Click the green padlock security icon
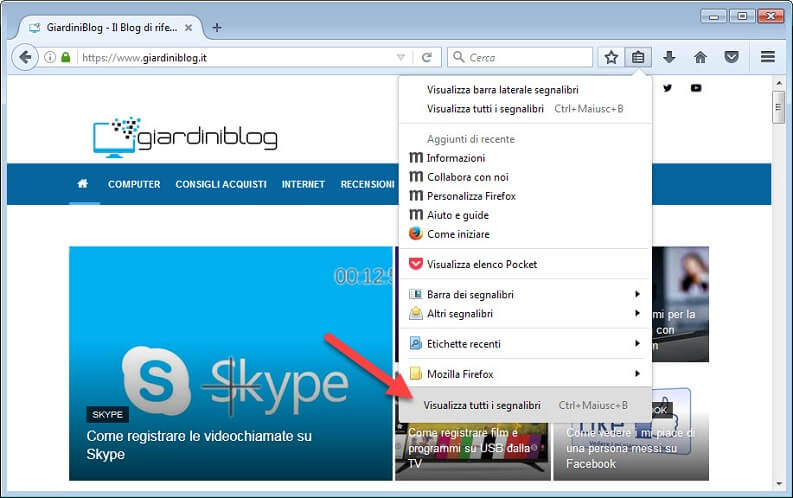 pos(65,57)
